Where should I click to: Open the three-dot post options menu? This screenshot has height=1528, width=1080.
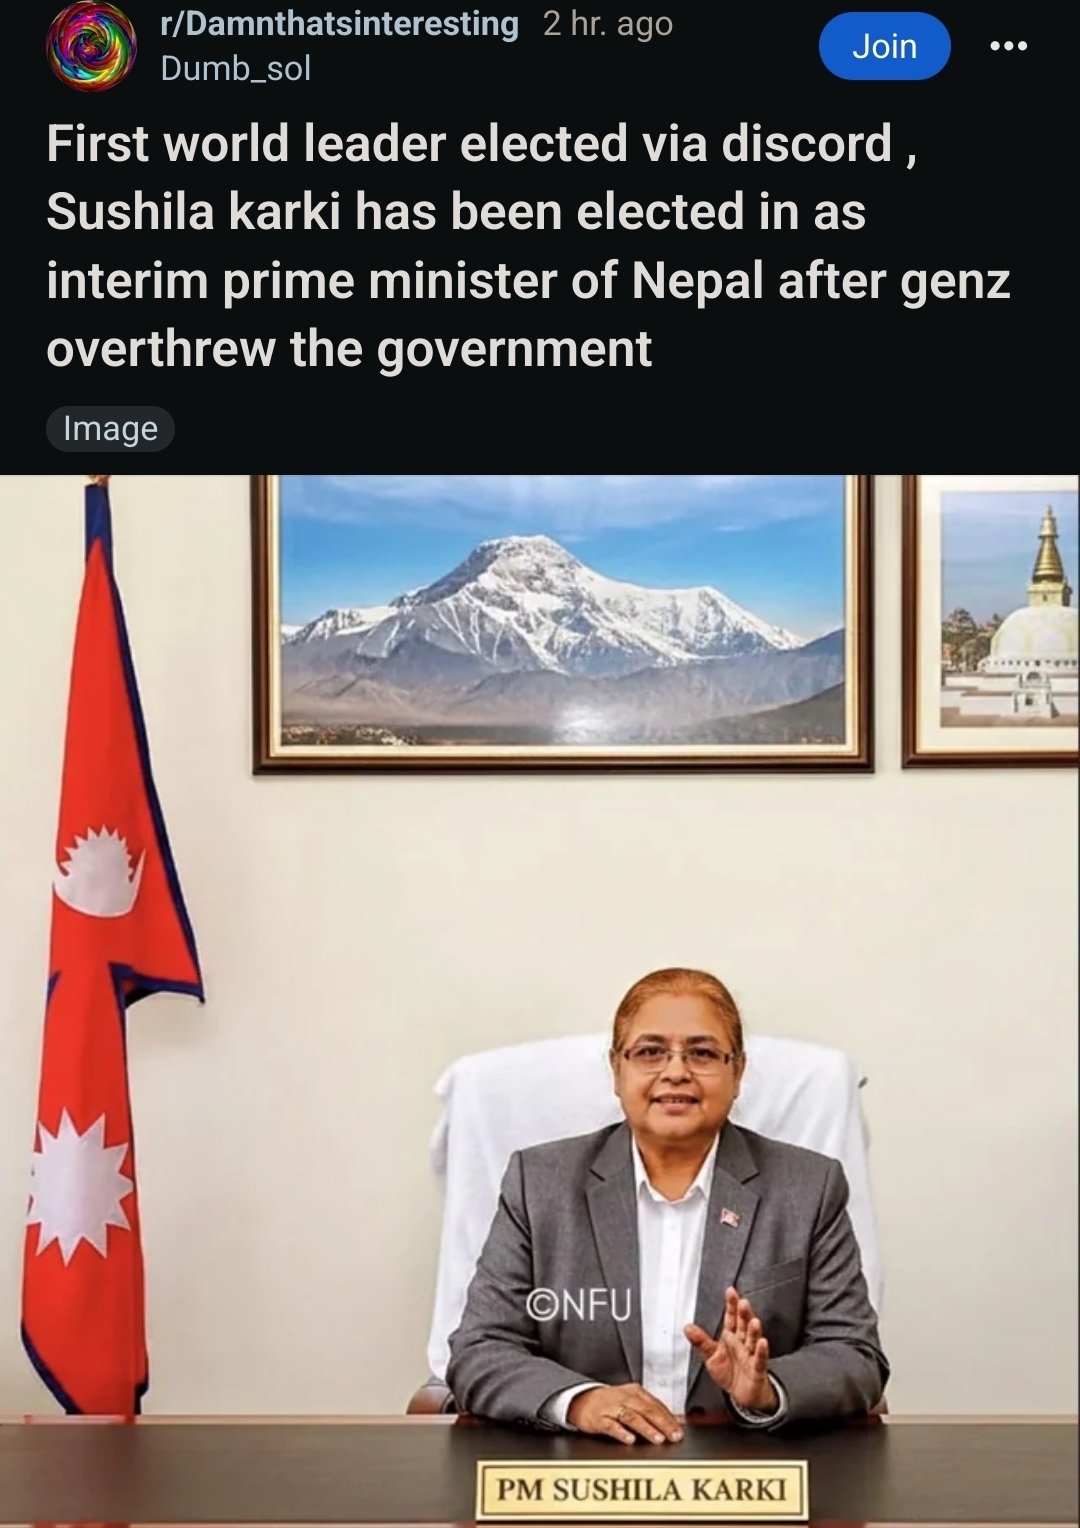click(x=1008, y=46)
